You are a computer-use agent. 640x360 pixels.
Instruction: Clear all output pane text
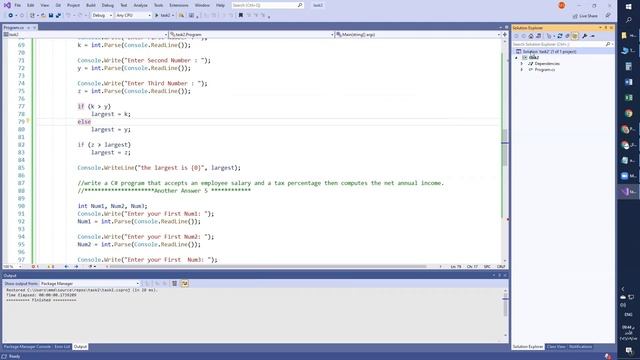[x=174, y=283]
